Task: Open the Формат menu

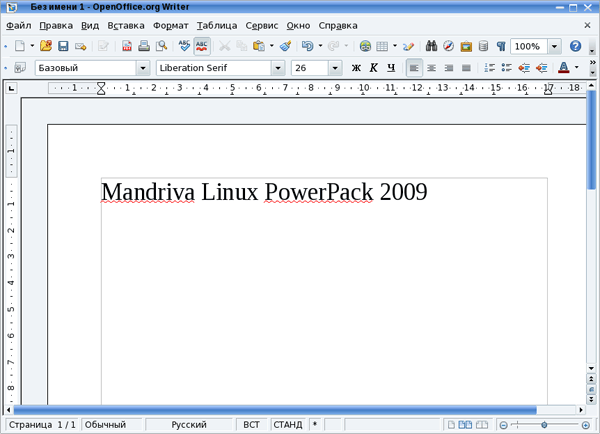Action: (x=171, y=26)
